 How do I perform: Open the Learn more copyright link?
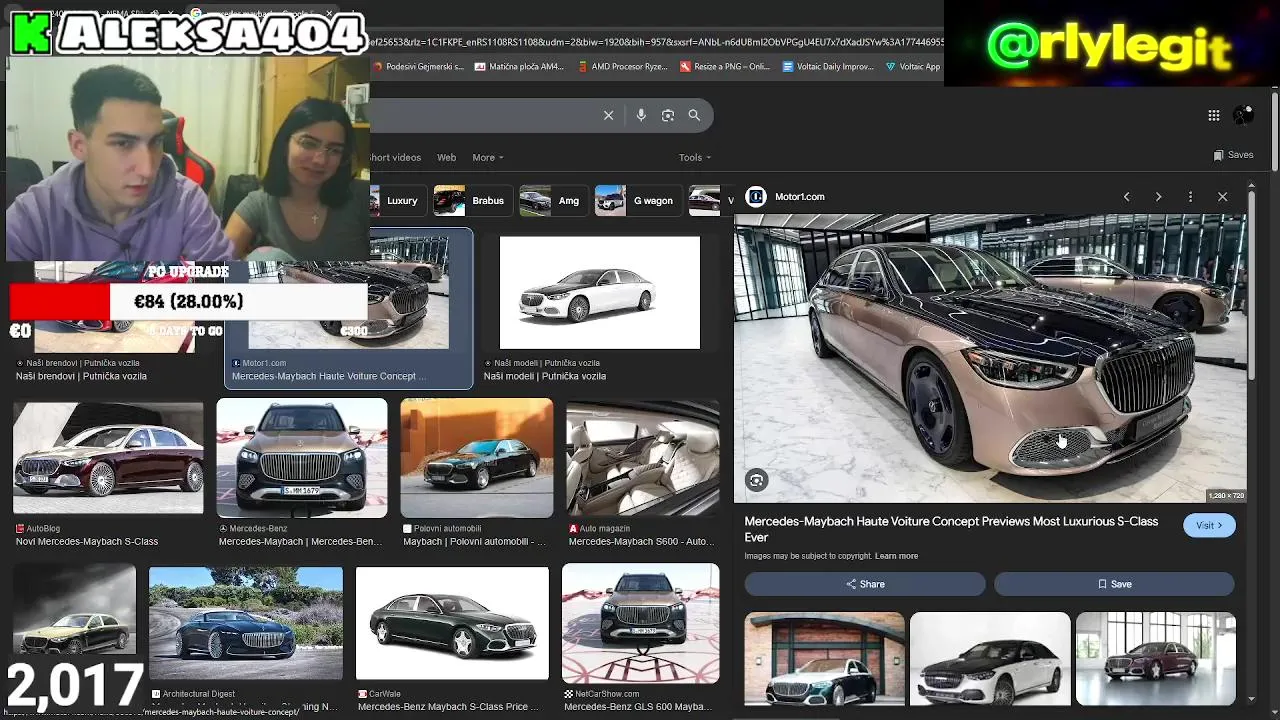pyautogui.click(x=896, y=556)
